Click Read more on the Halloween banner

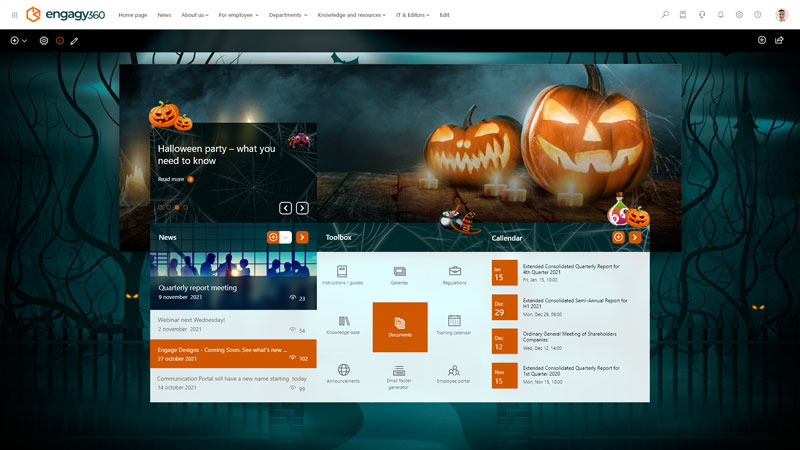175,179
